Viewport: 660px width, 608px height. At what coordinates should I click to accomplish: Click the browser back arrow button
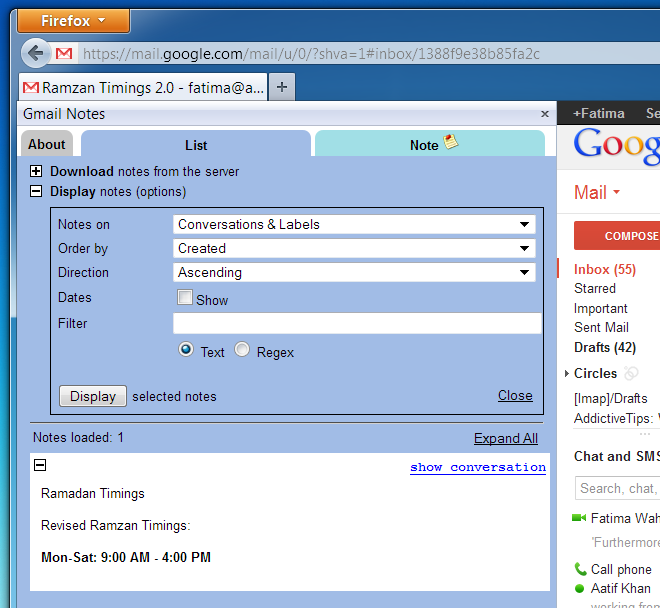pos(36,53)
